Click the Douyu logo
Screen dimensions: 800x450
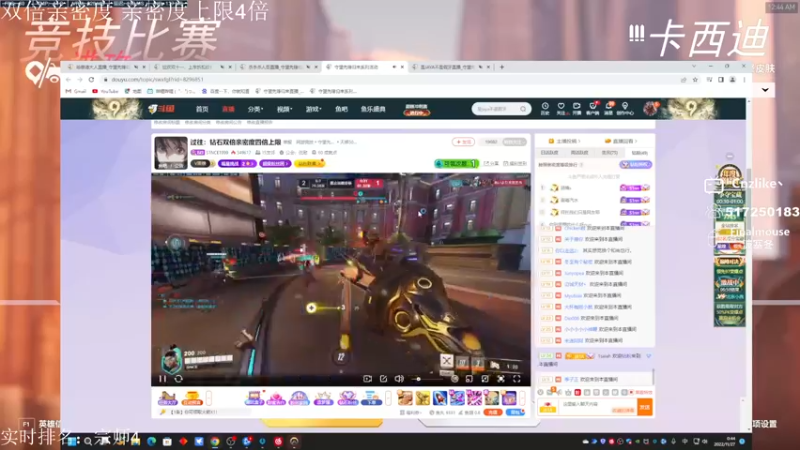(161, 109)
